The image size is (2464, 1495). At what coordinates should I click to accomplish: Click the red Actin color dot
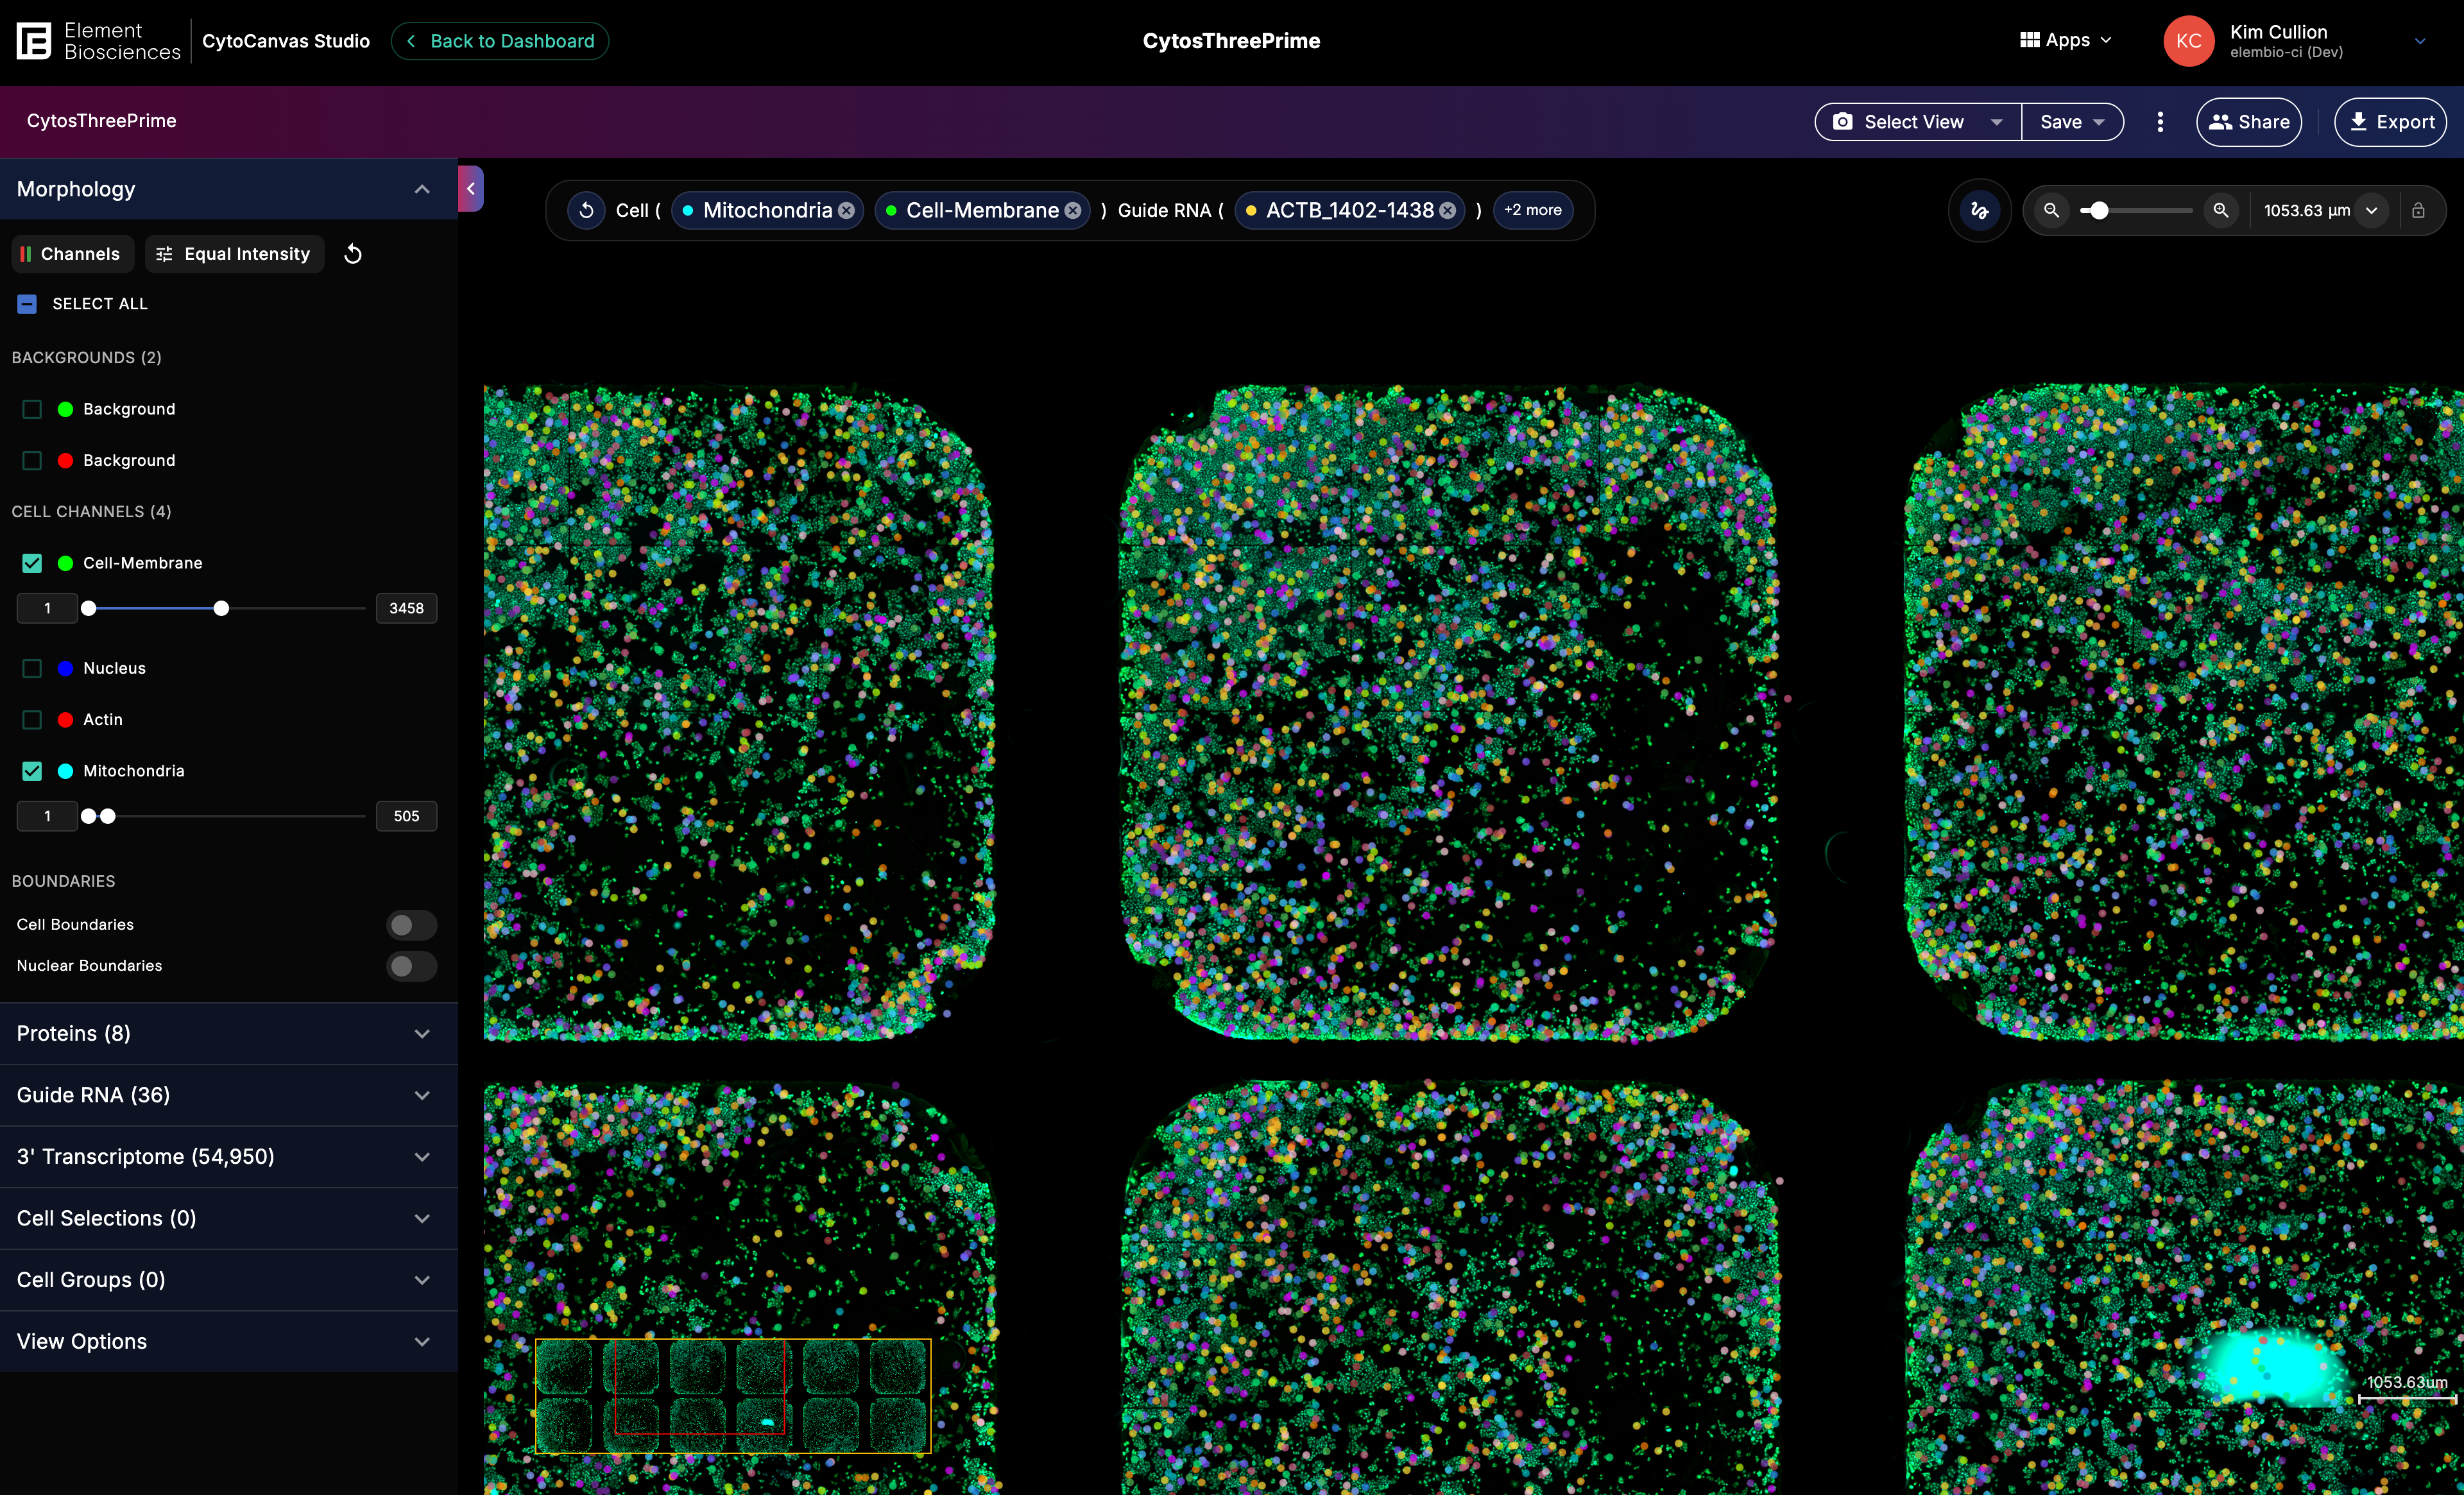click(x=66, y=719)
